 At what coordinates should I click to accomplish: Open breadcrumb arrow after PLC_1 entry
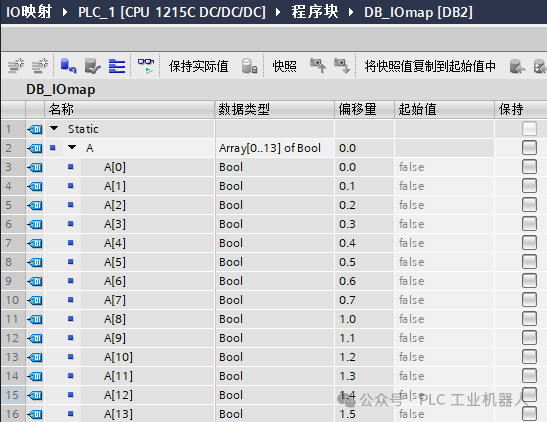point(278,13)
